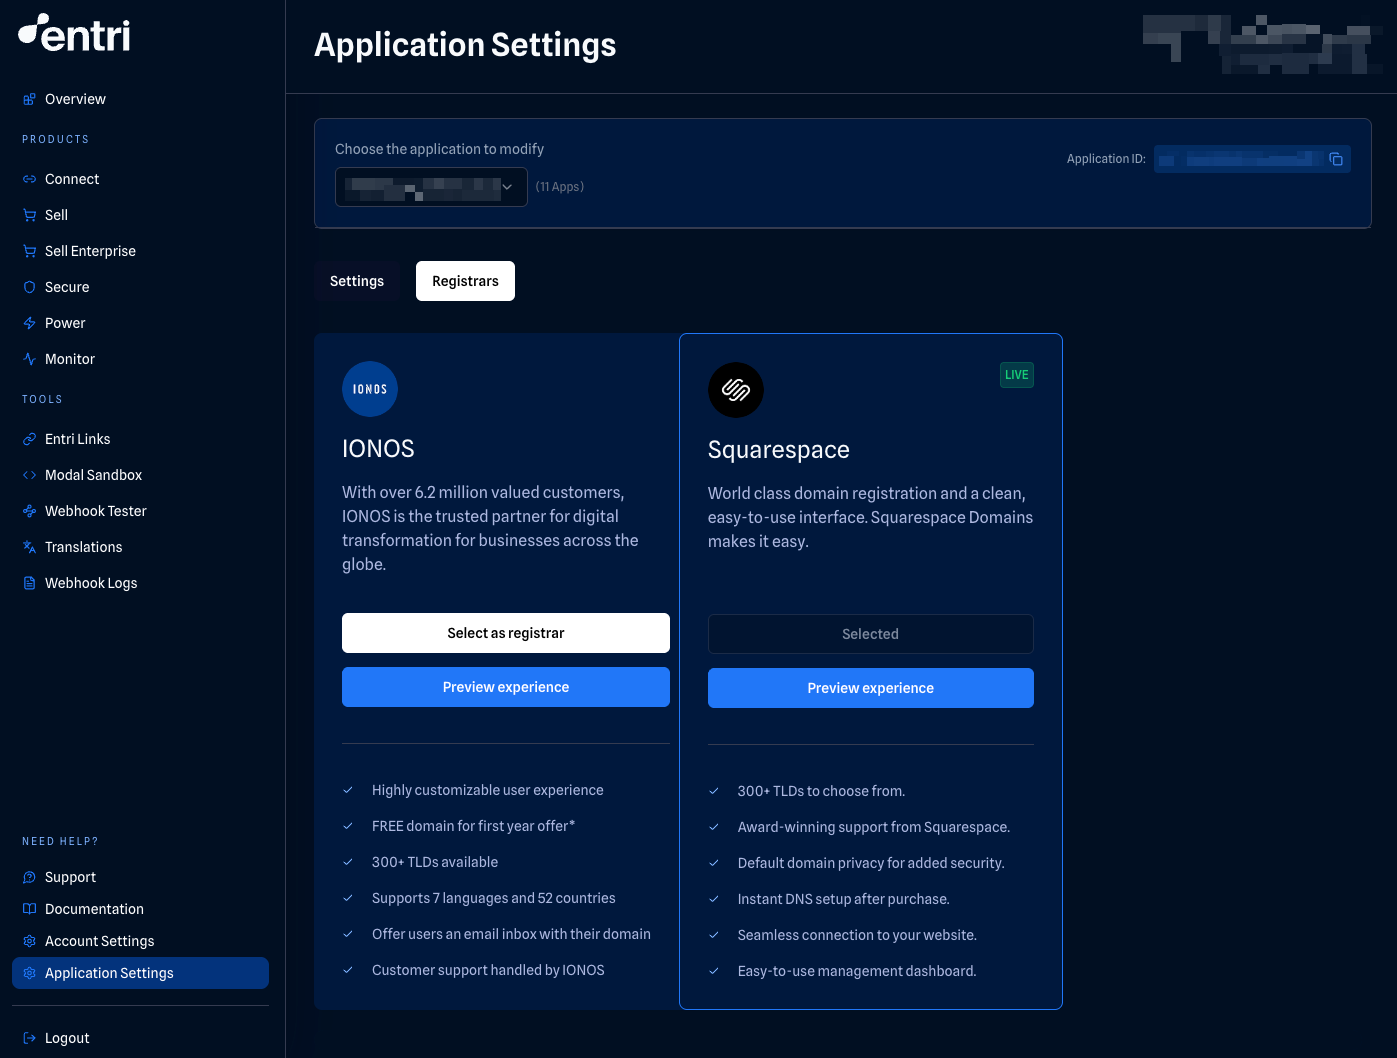Image resolution: width=1397 pixels, height=1058 pixels.
Task: Preview the IONOS experience
Action: click(506, 687)
